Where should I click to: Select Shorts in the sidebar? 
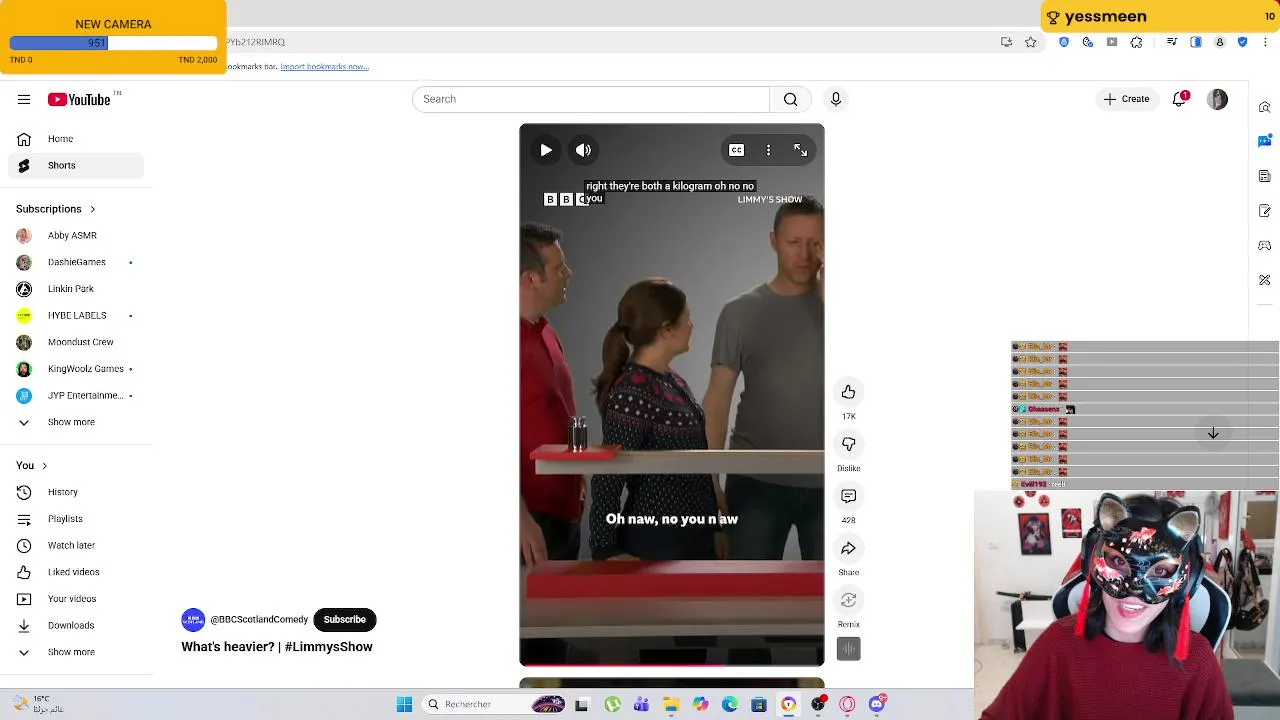pyautogui.click(x=76, y=165)
